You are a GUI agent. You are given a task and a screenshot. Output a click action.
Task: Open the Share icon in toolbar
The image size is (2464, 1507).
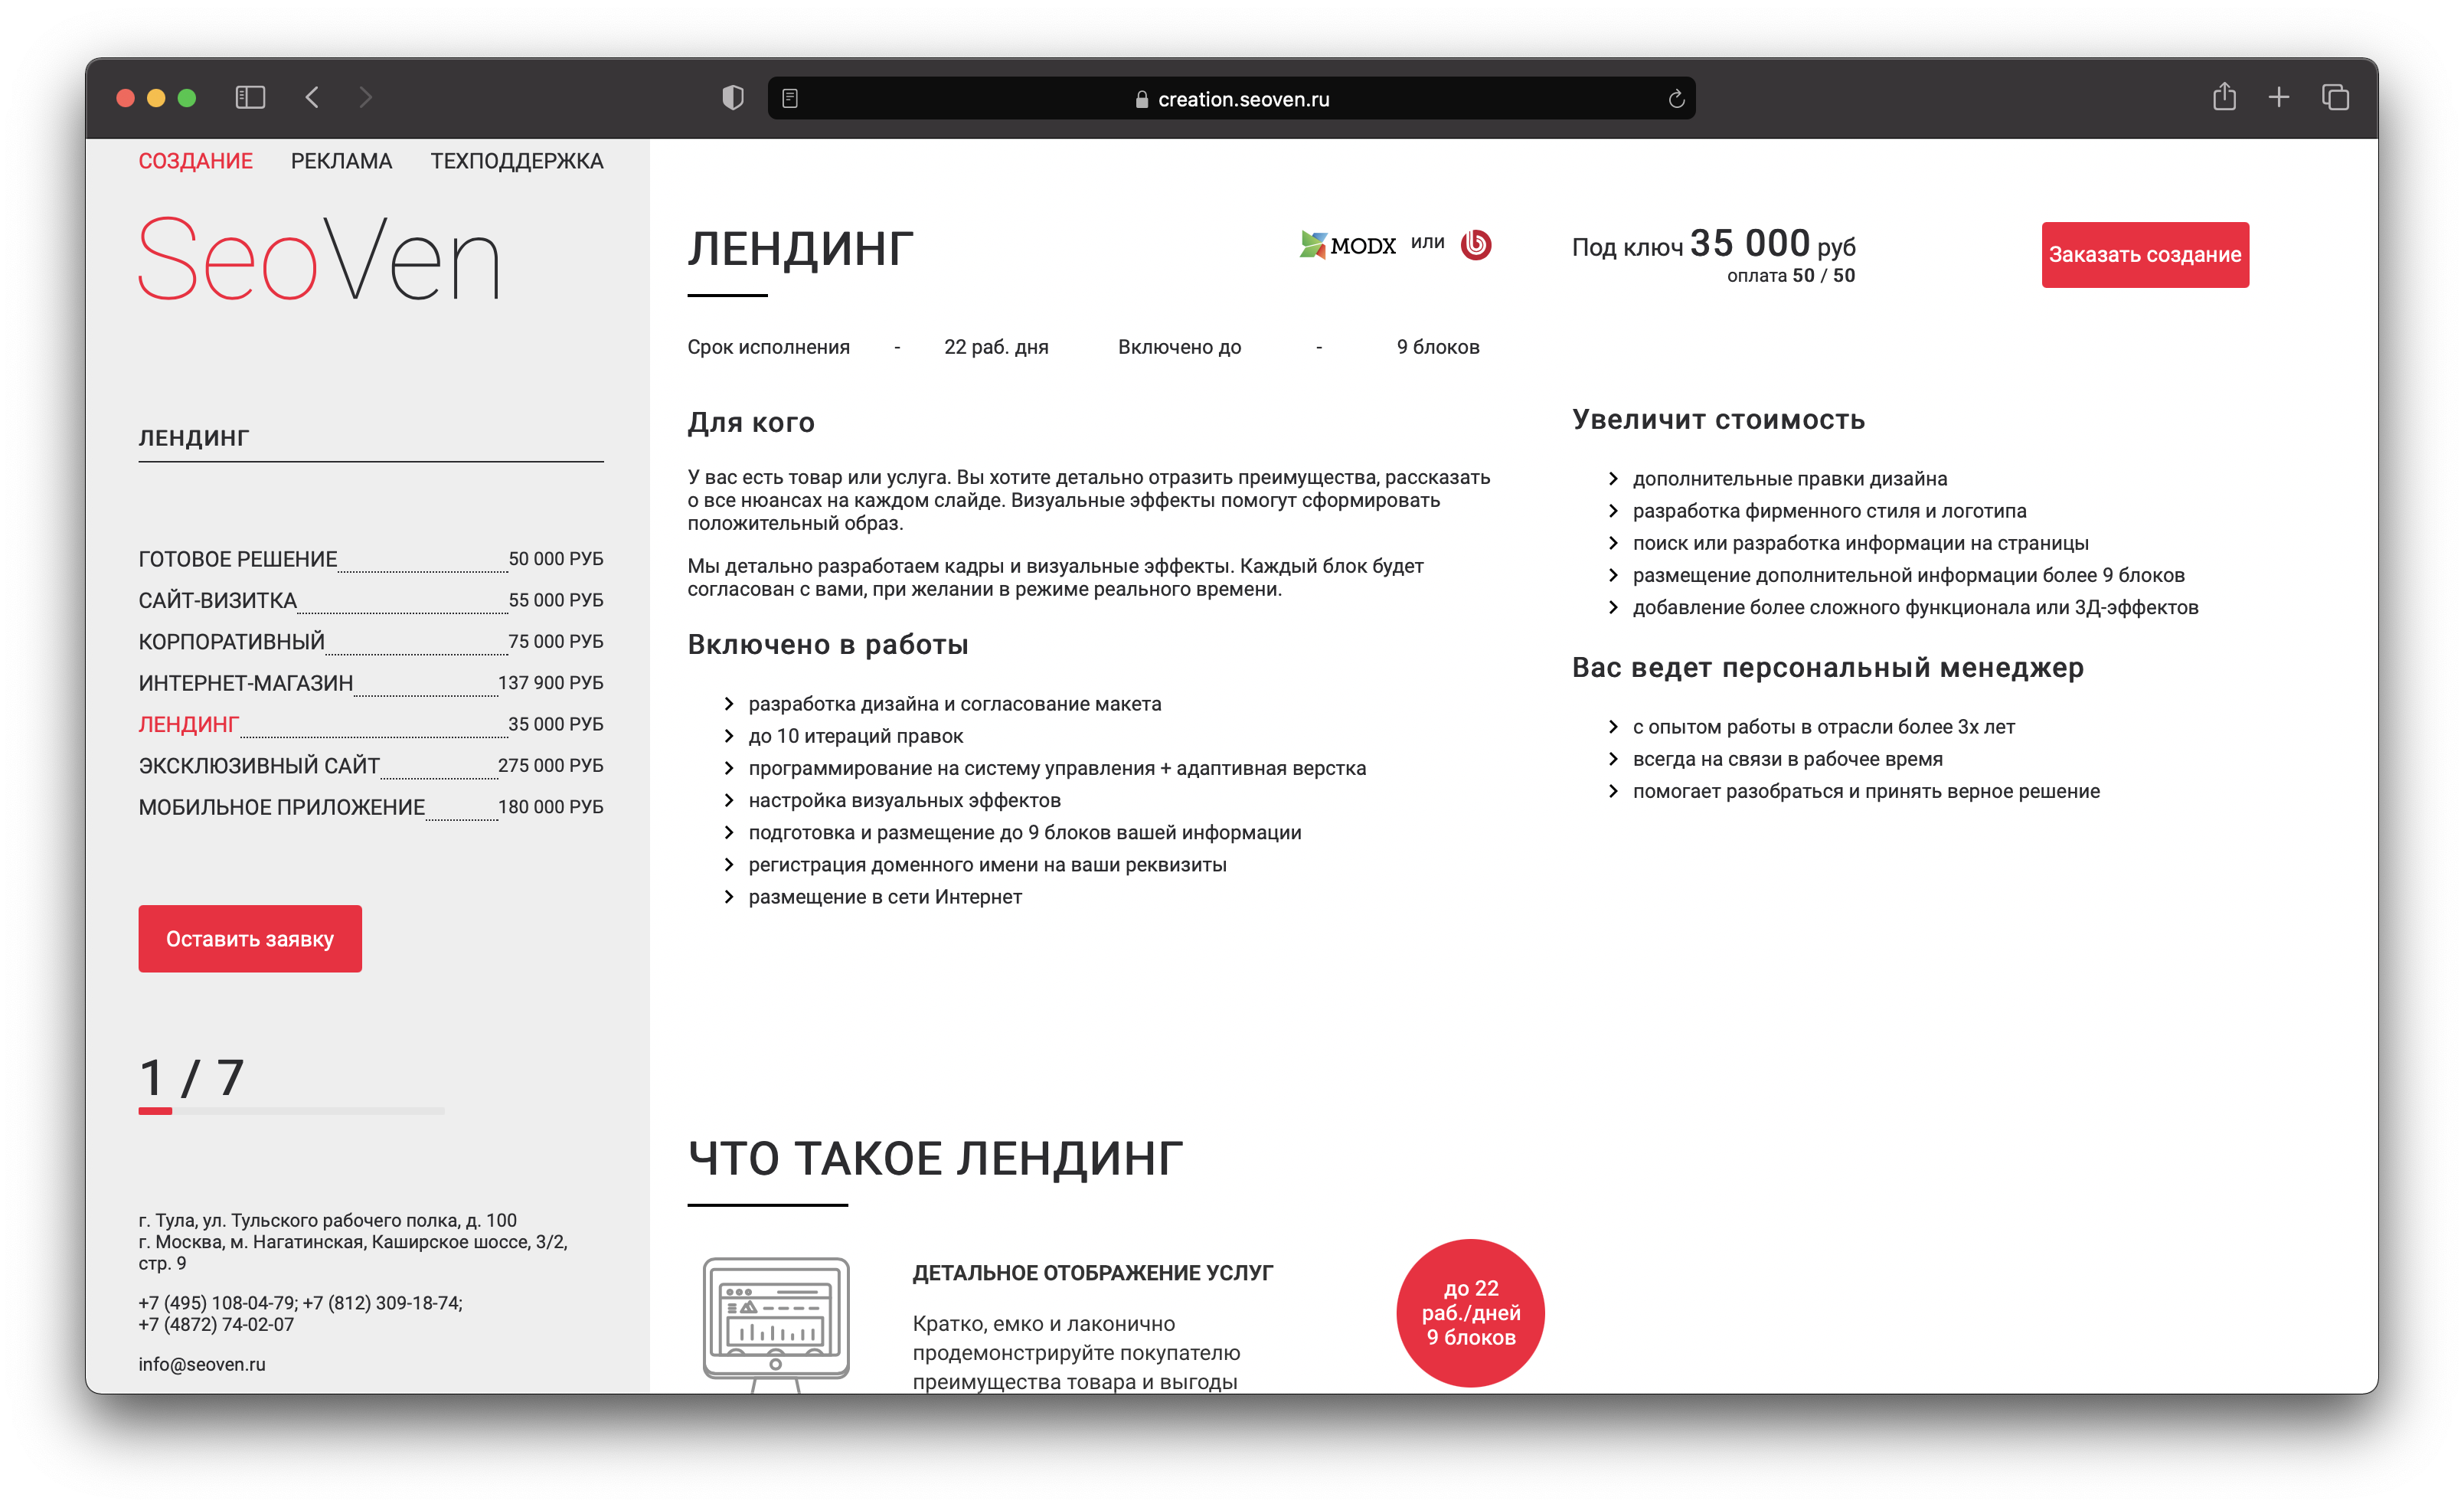[x=2224, y=96]
